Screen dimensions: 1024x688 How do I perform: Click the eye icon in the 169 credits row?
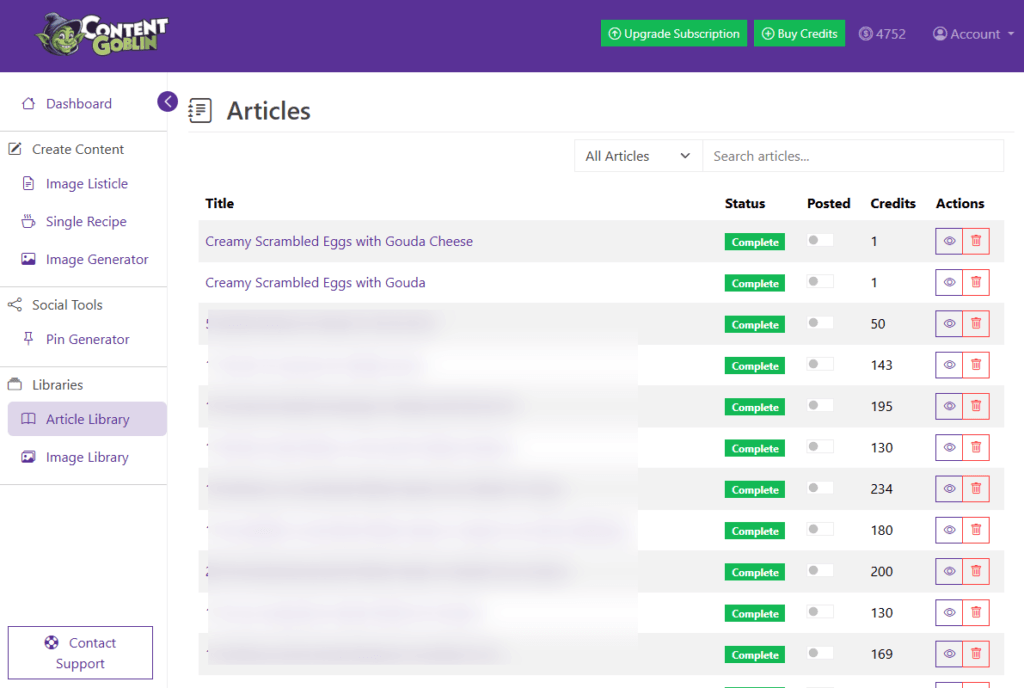coord(949,654)
